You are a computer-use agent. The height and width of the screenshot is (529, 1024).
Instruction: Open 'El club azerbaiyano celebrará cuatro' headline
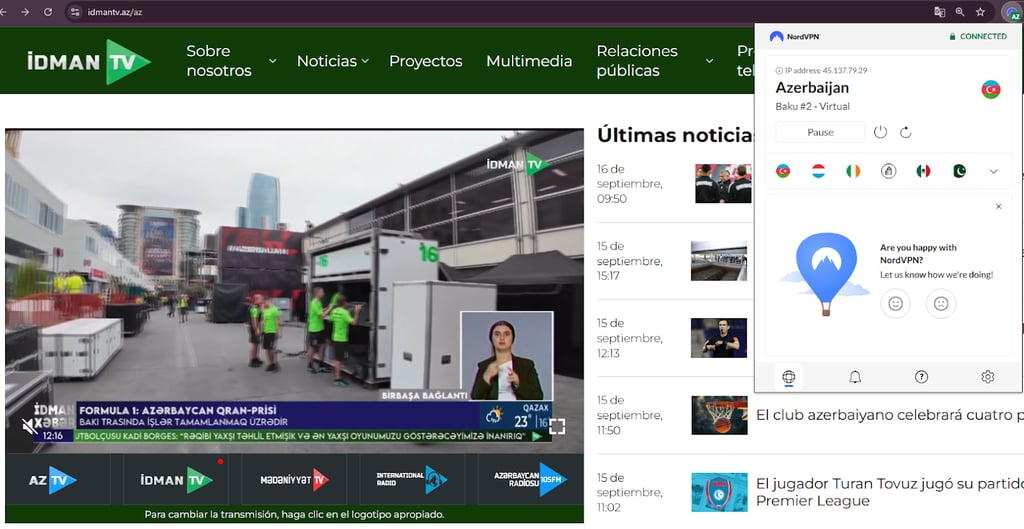(889, 415)
